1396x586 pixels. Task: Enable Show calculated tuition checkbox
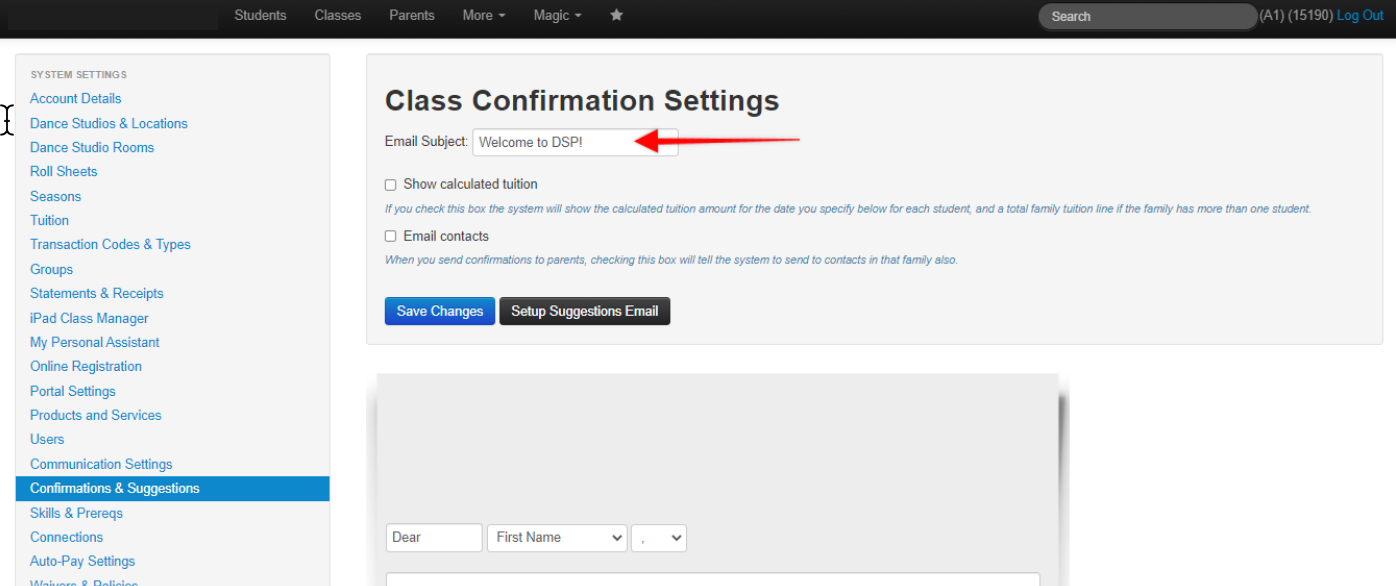(x=390, y=185)
